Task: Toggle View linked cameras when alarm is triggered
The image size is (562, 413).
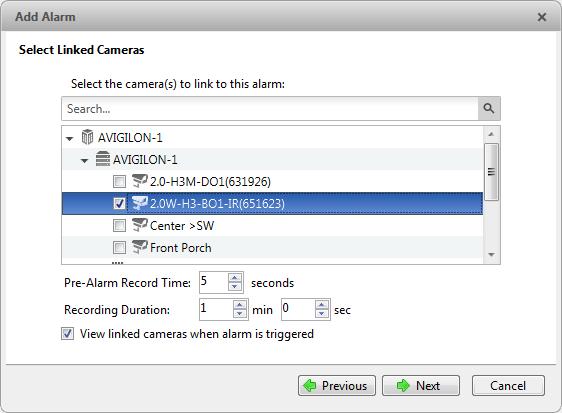Action: click(67, 334)
